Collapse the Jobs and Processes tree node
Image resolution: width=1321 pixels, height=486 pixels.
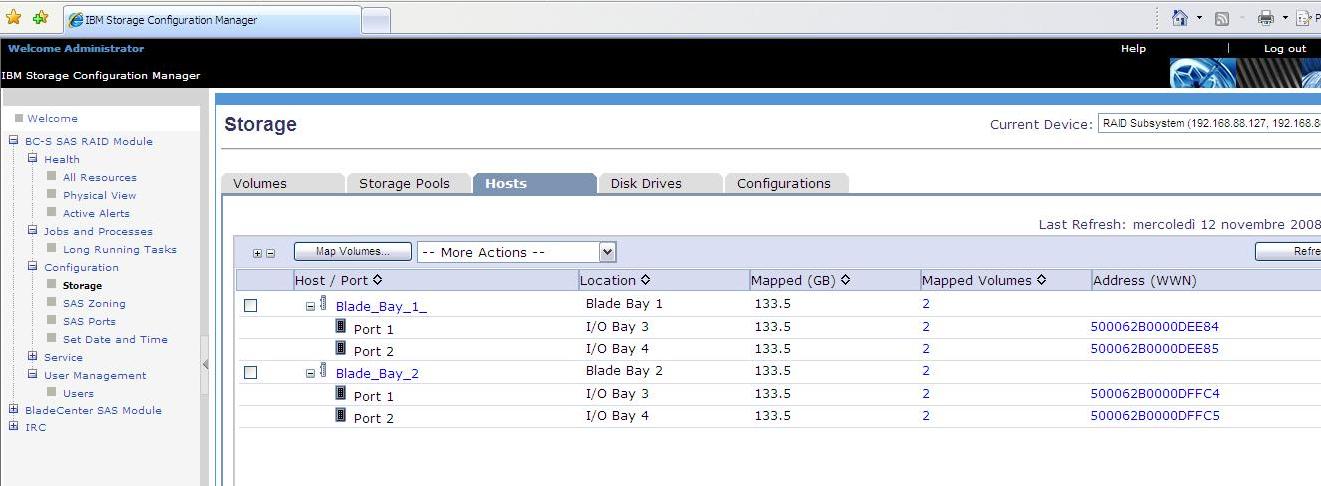click(32, 231)
